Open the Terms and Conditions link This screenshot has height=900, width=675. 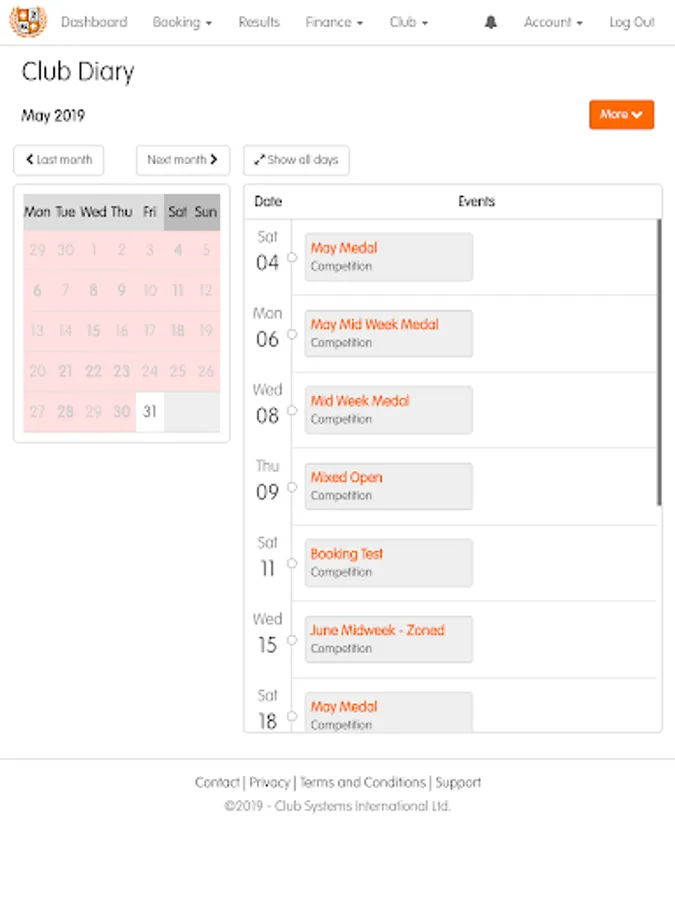364,782
